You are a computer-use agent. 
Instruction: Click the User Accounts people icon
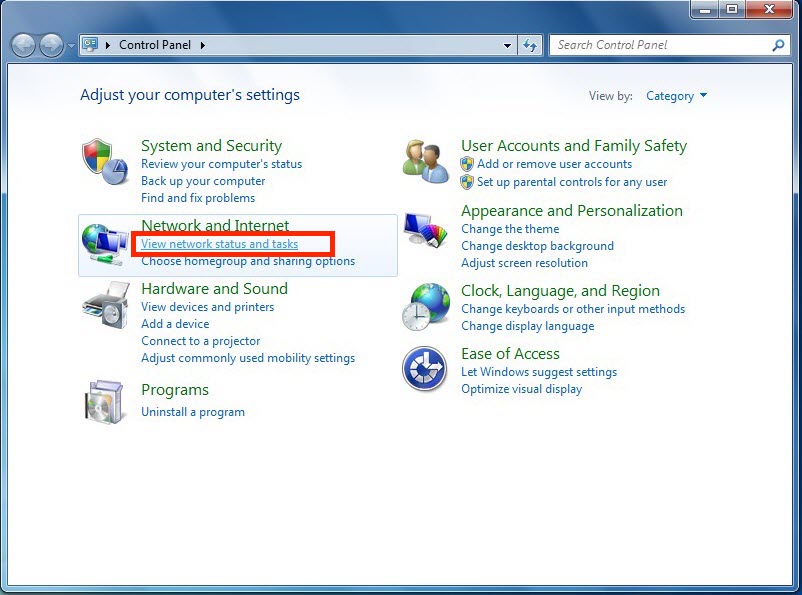click(x=425, y=160)
